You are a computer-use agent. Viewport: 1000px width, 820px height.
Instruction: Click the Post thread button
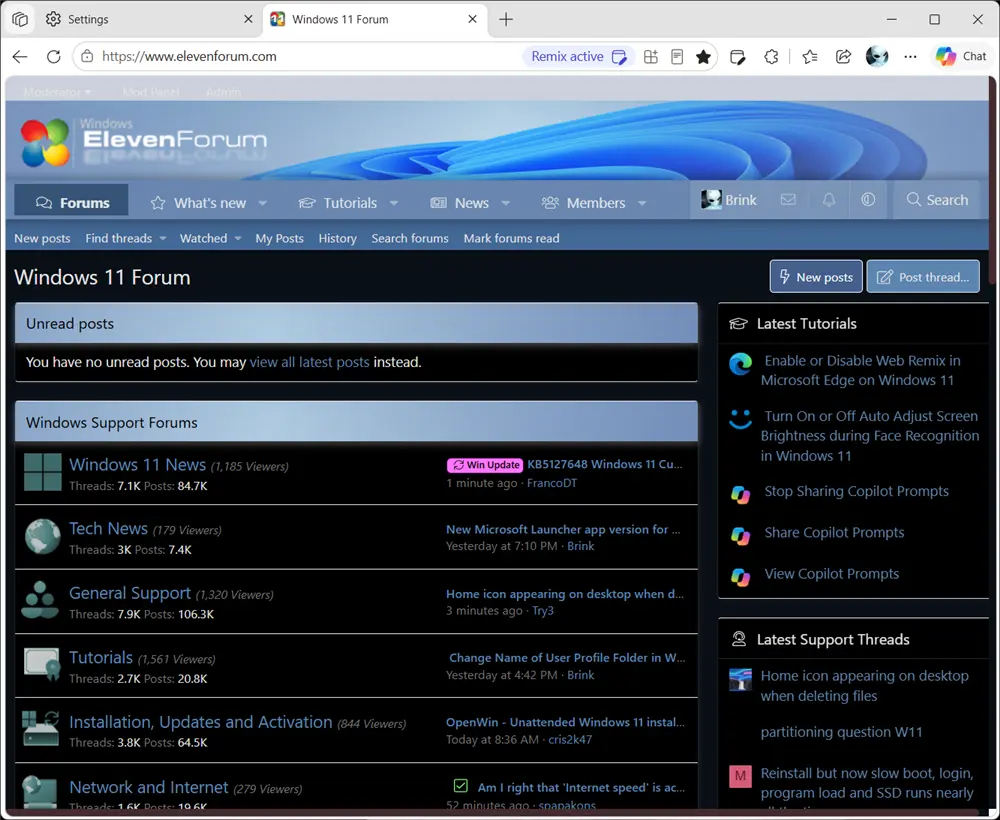coord(923,277)
